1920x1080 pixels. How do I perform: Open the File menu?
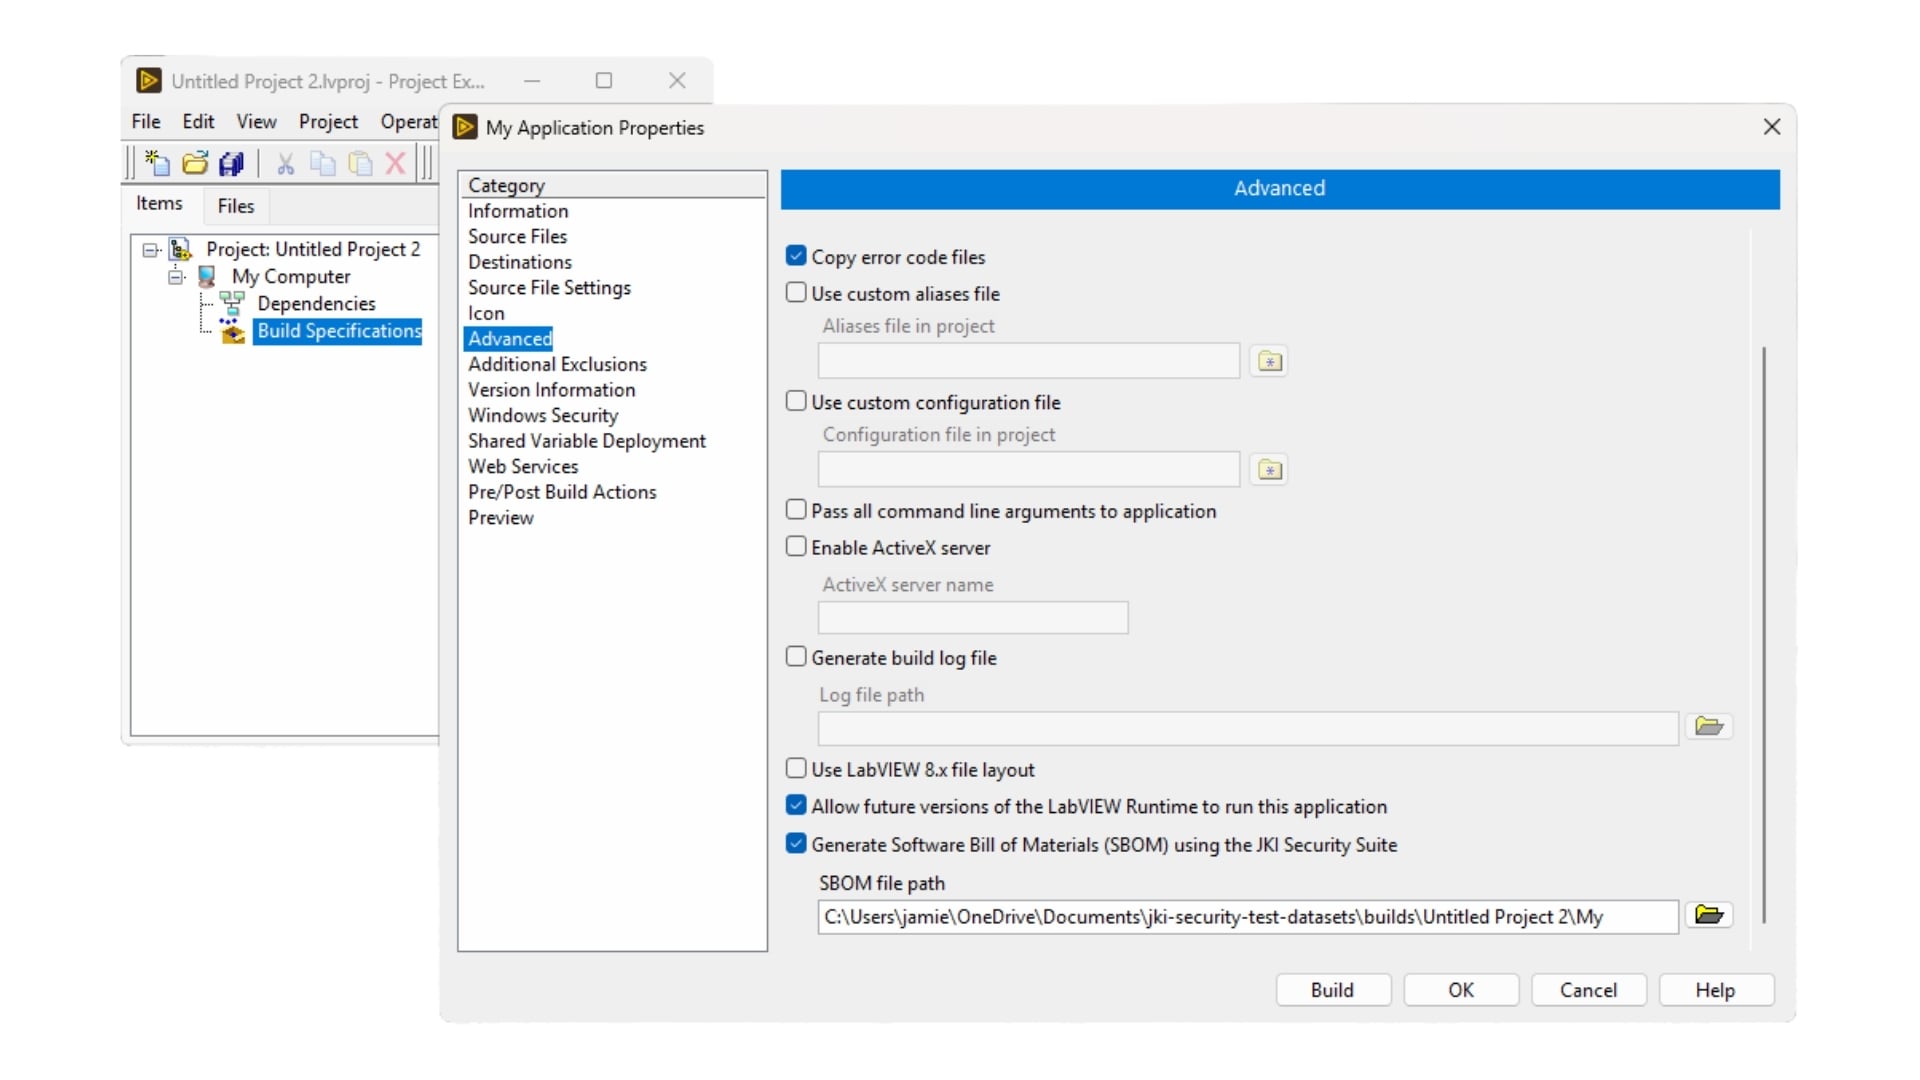pos(146,121)
